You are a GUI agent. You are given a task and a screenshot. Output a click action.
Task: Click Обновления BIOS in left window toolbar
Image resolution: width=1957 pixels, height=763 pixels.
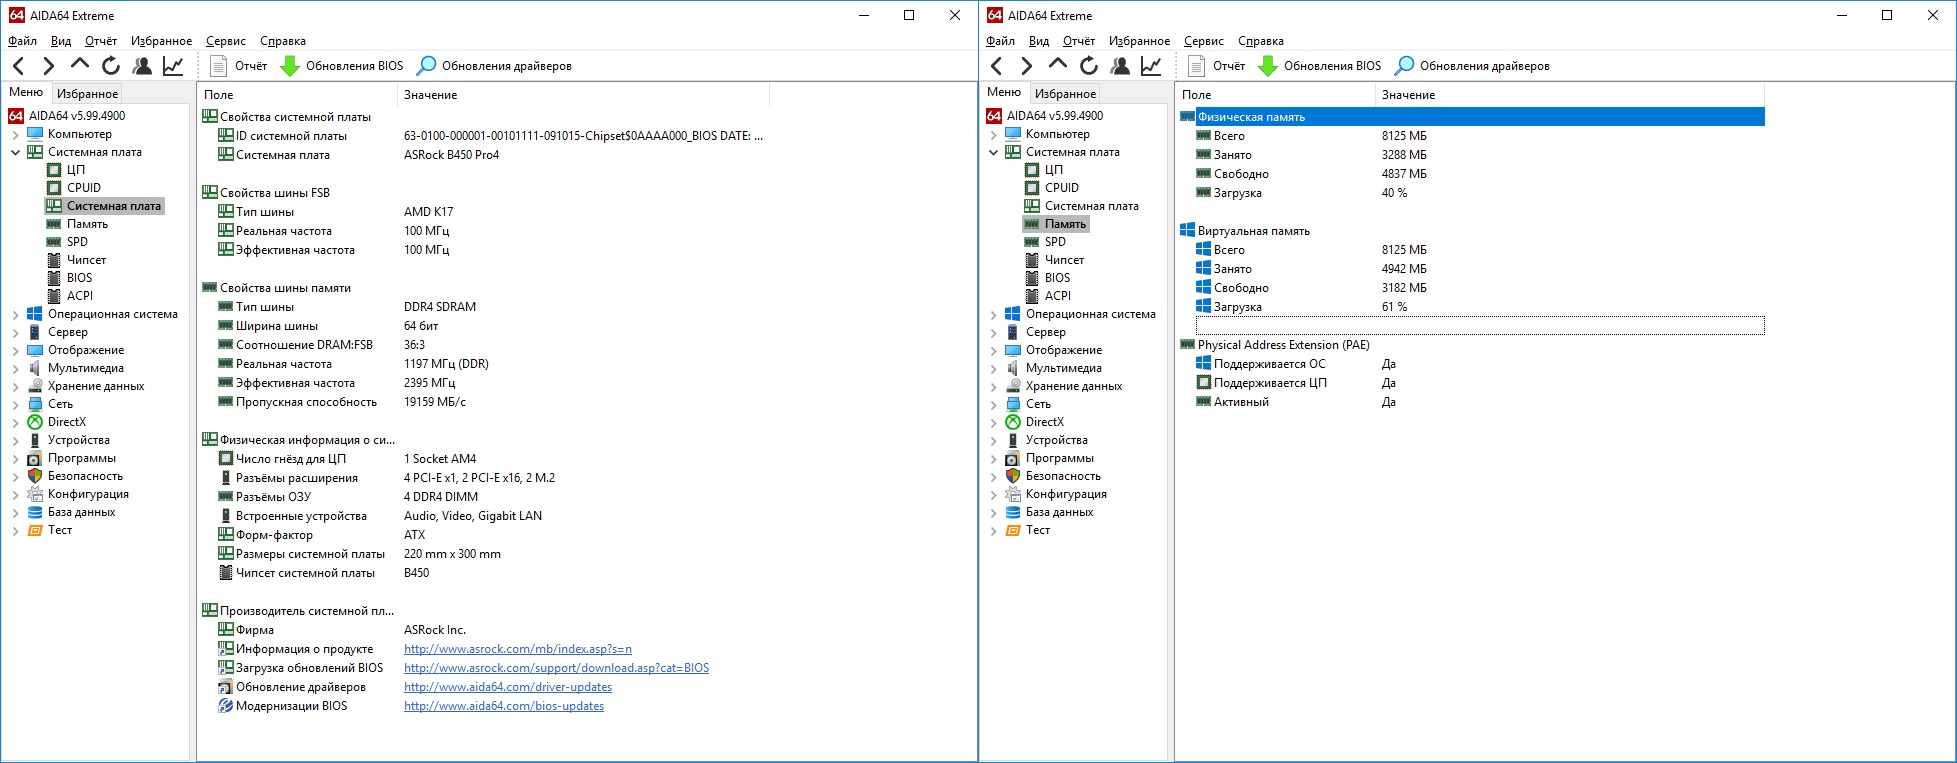(x=341, y=66)
